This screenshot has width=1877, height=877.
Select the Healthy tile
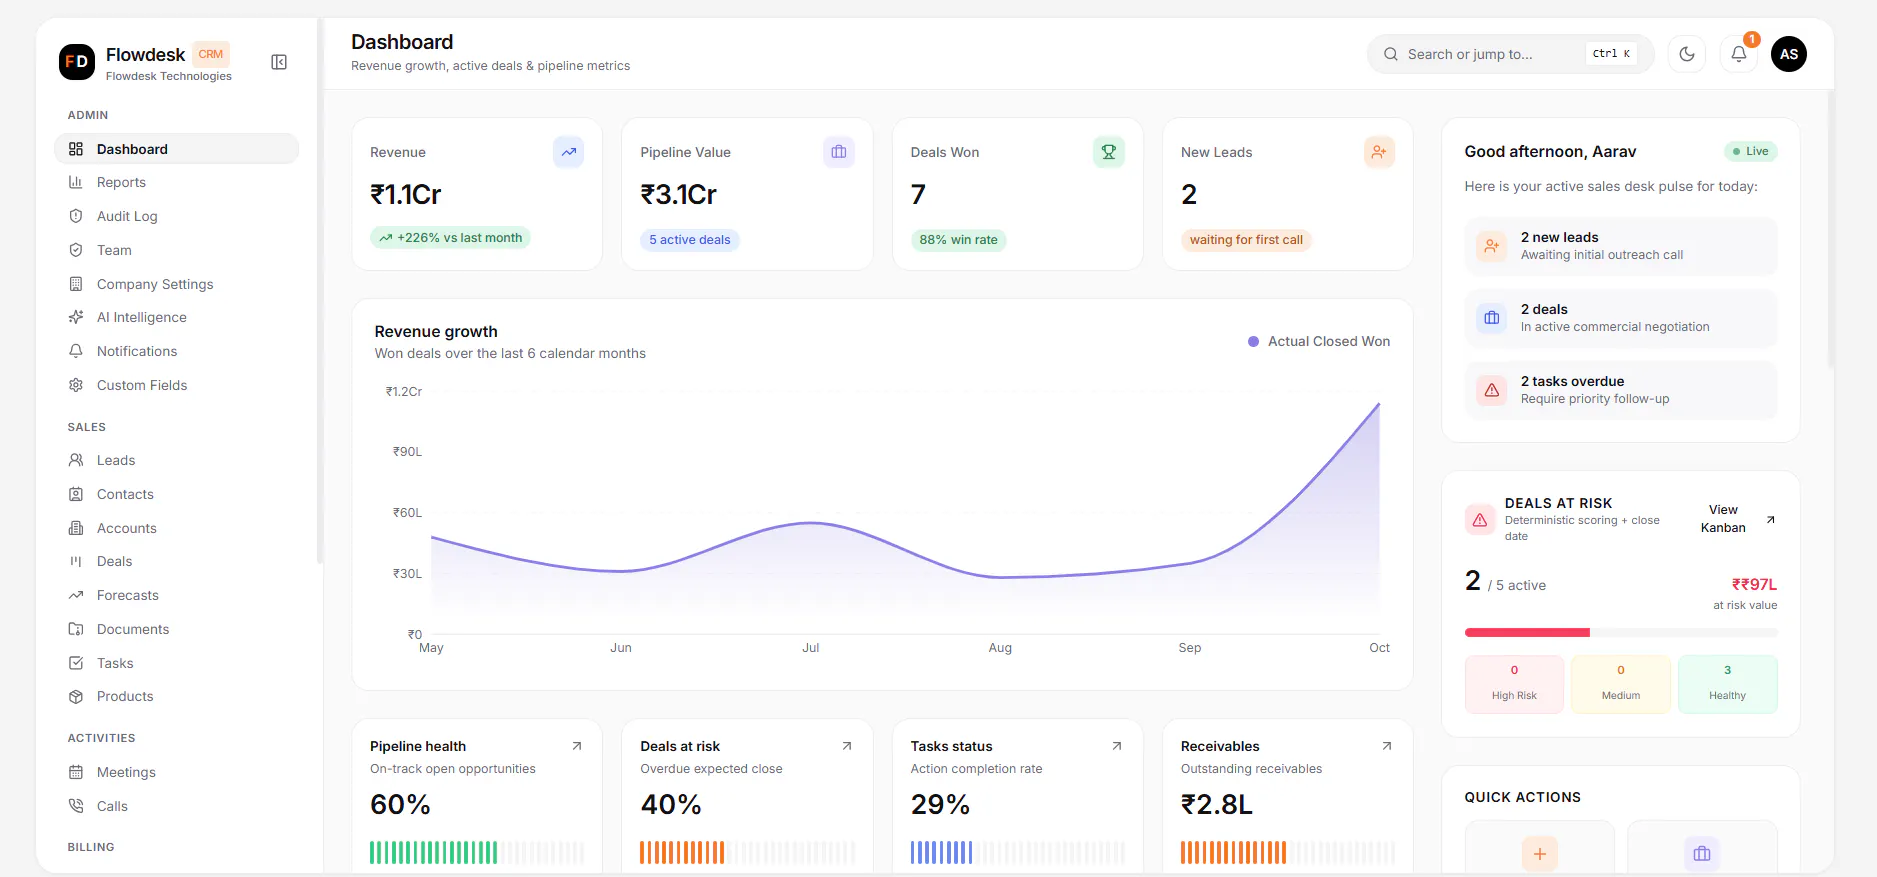tap(1727, 684)
